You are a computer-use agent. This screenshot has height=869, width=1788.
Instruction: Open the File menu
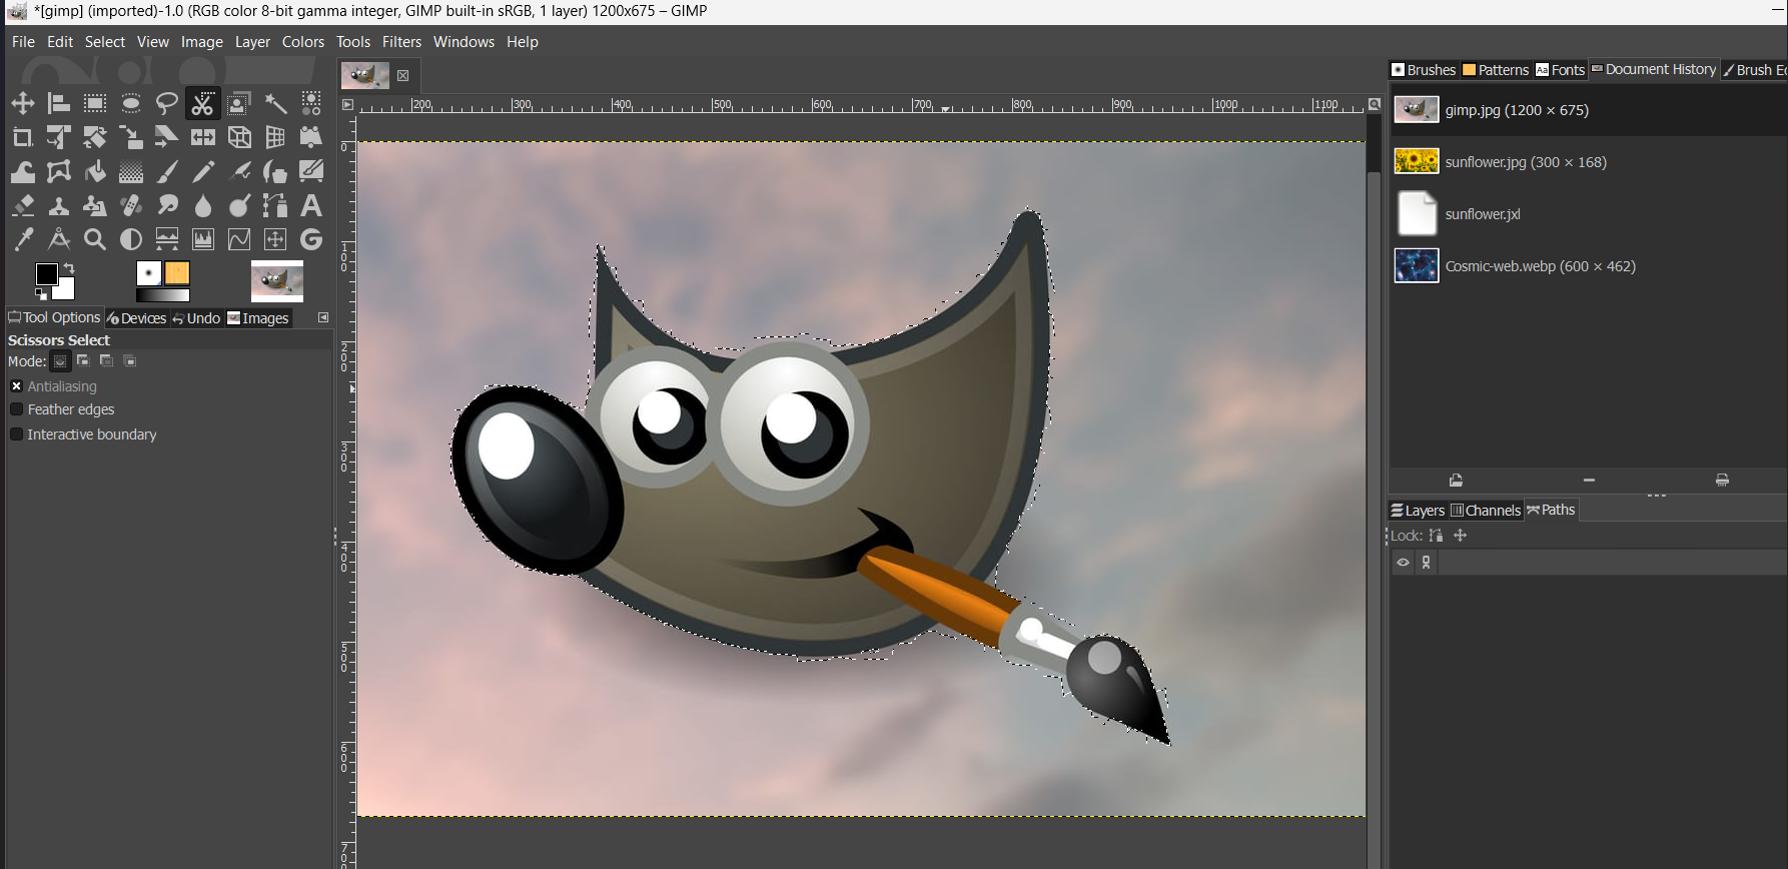point(23,42)
